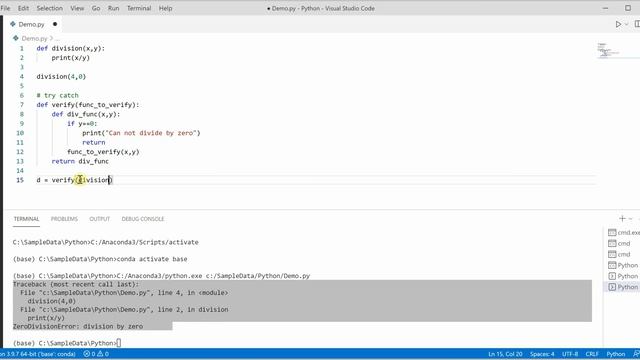Open the new terminal dropdown arrow

click(x=631, y=219)
